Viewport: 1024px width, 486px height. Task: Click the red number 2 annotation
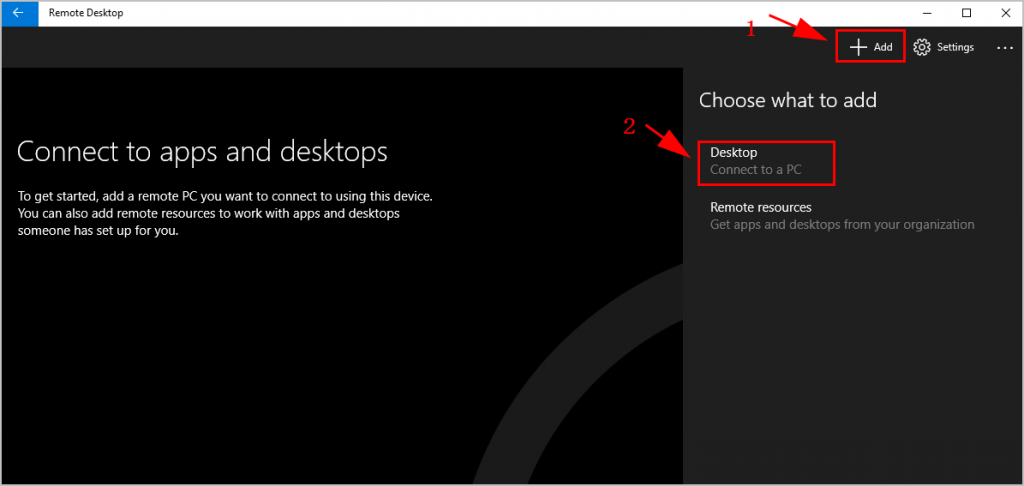pyautogui.click(x=628, y=126)
